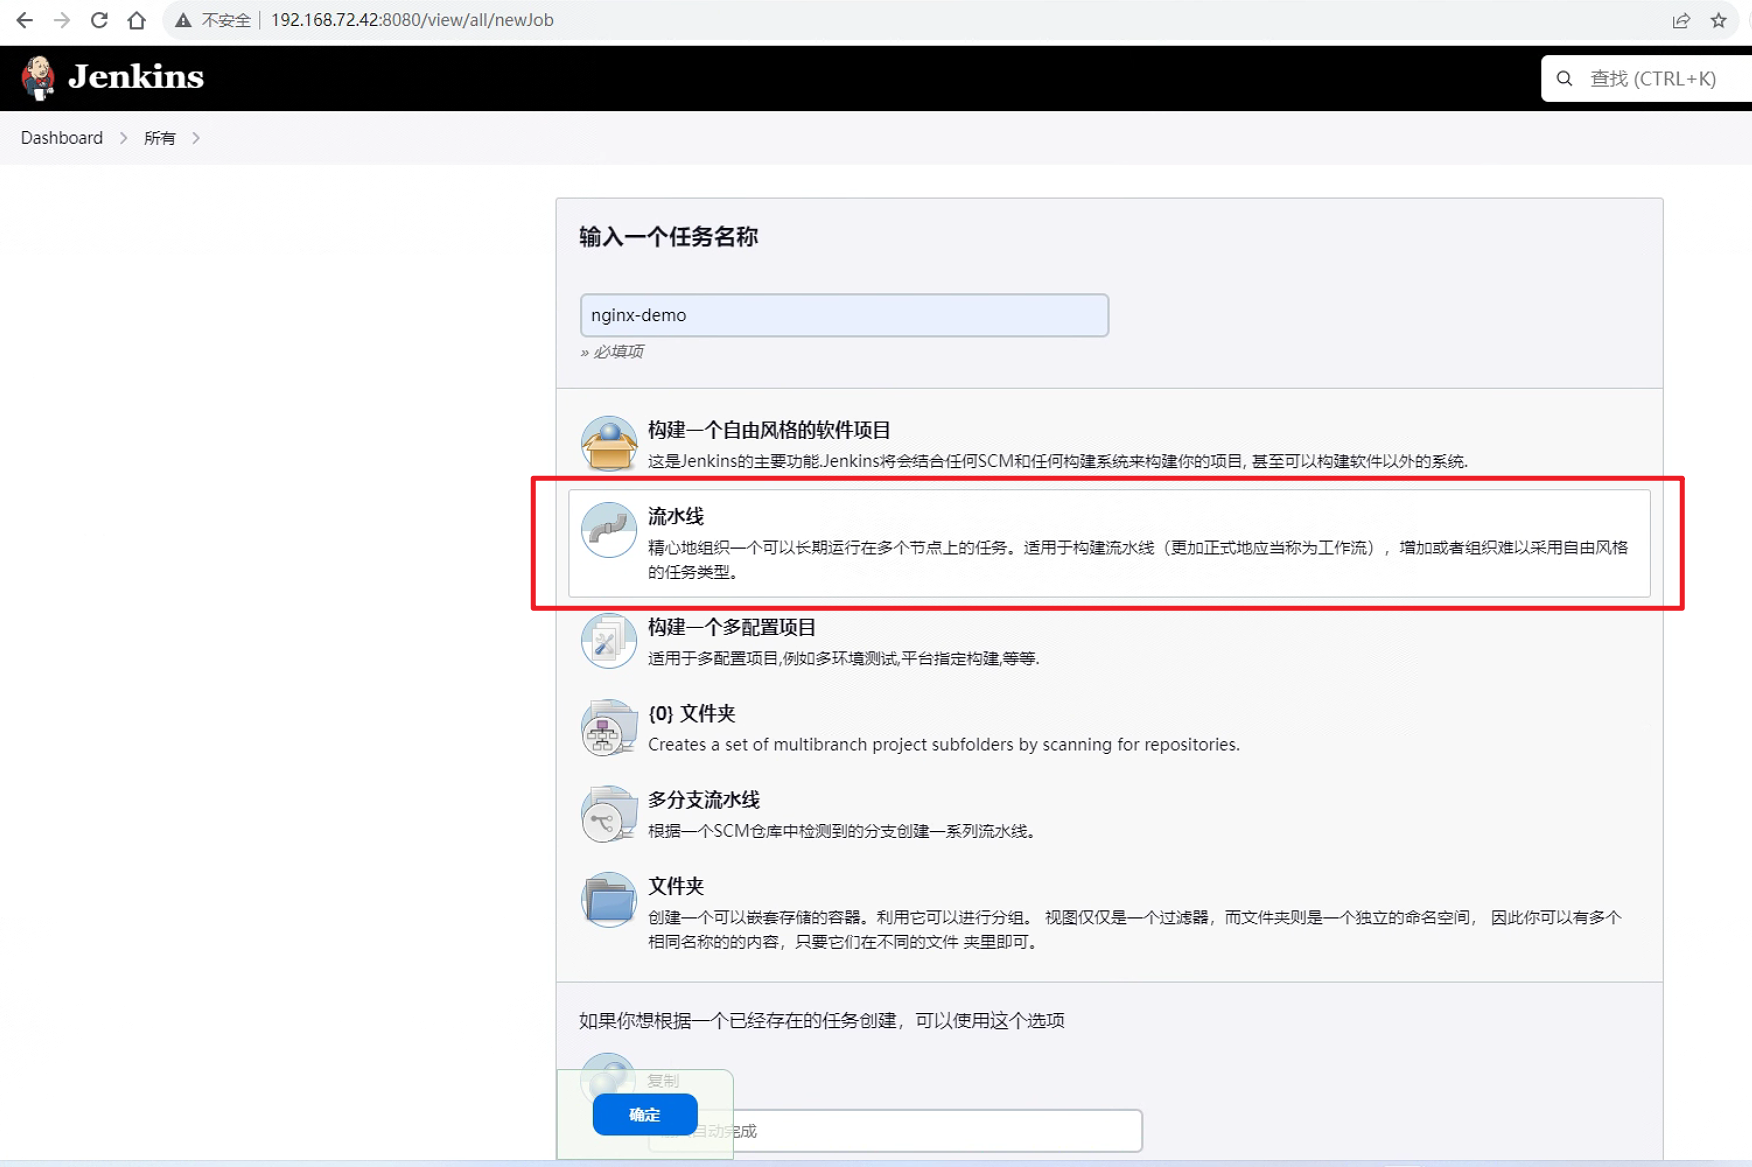Viewport: 1752px width, 1167px height.
Task: Click the freestyle project description text
Action: 1058,461
